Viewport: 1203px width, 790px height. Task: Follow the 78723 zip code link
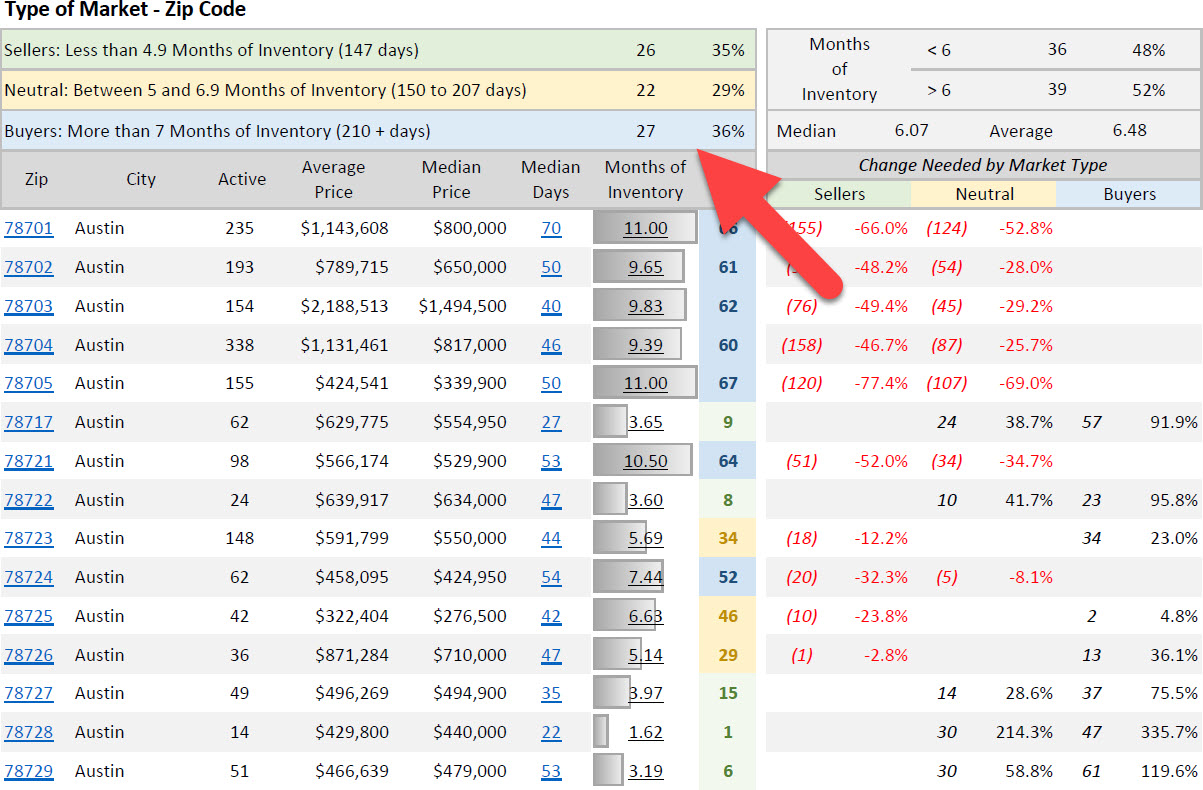tap(28, 538)
